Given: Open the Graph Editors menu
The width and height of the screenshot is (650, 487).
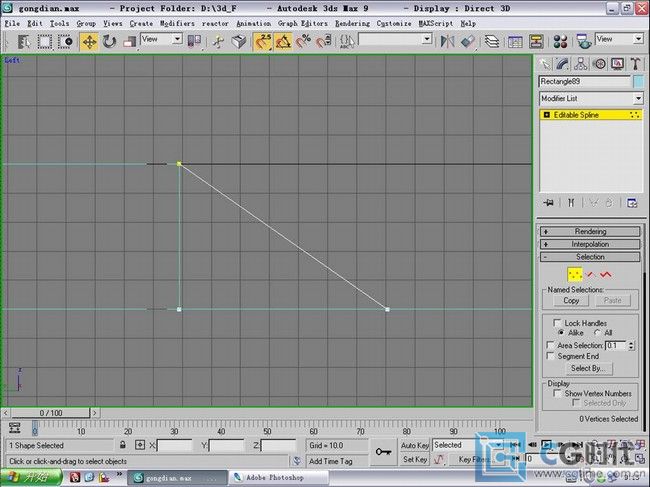Looking at the screenshot, I should (x=303, y=24).
